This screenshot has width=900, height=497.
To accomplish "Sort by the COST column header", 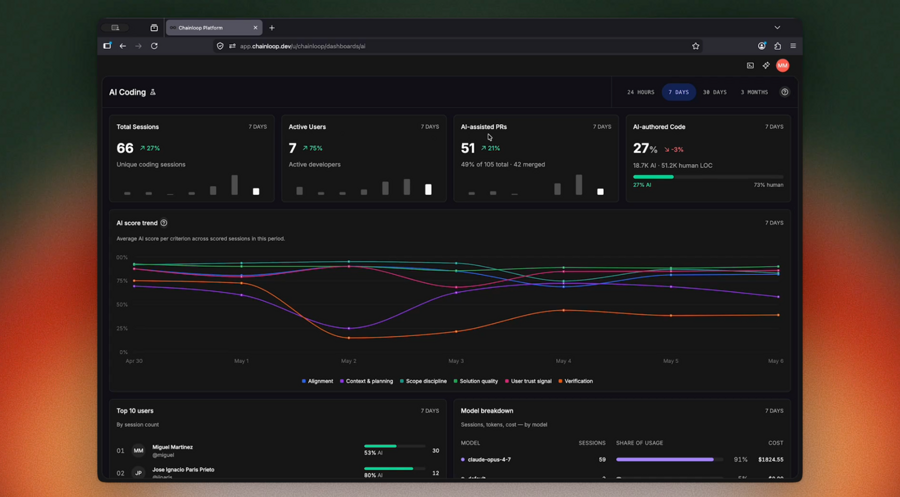I will (x=776, y=443).
